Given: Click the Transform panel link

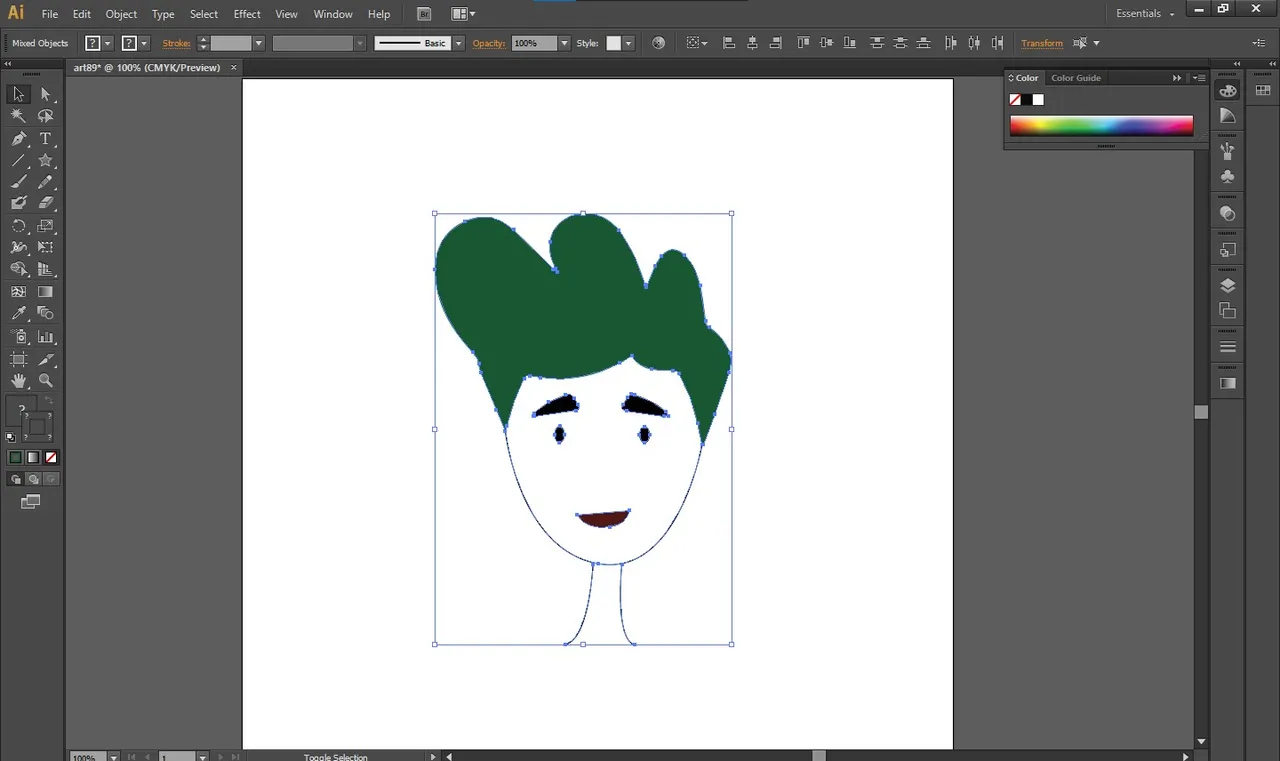Looking at the screenshot, I should pos(1042,43).
